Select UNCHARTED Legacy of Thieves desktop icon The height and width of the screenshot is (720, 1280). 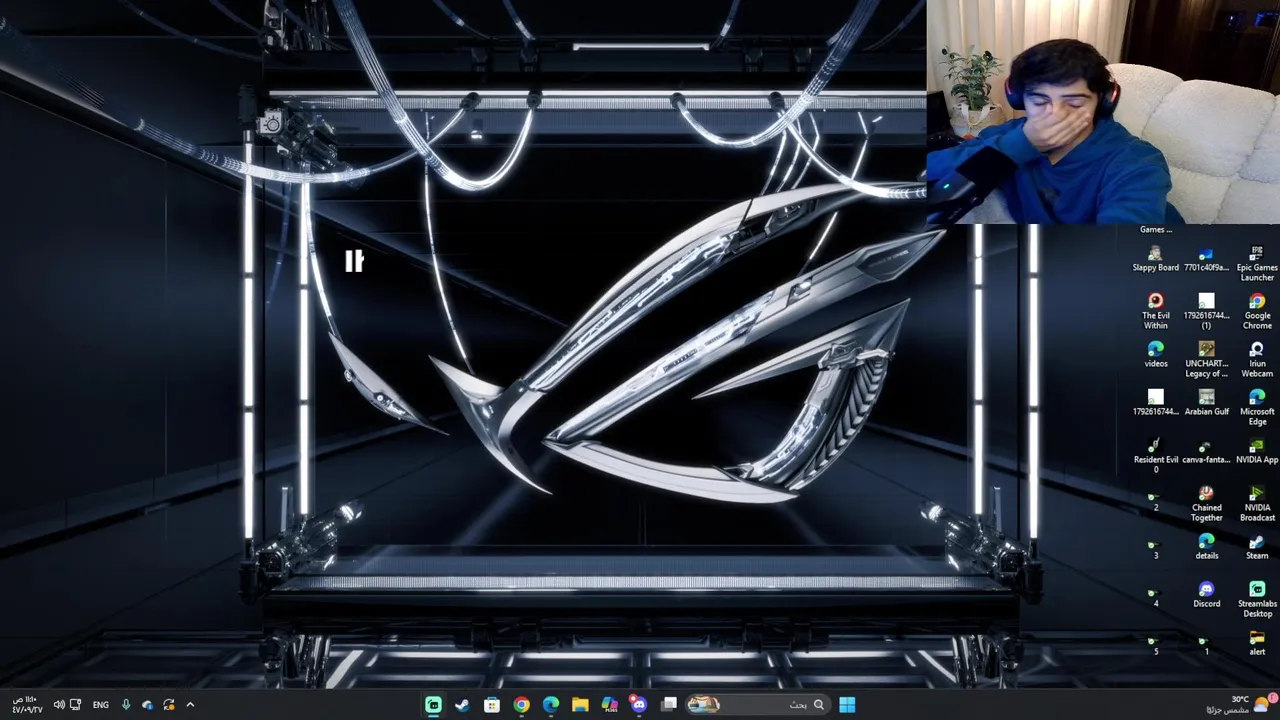click(x=1206, y=360)
